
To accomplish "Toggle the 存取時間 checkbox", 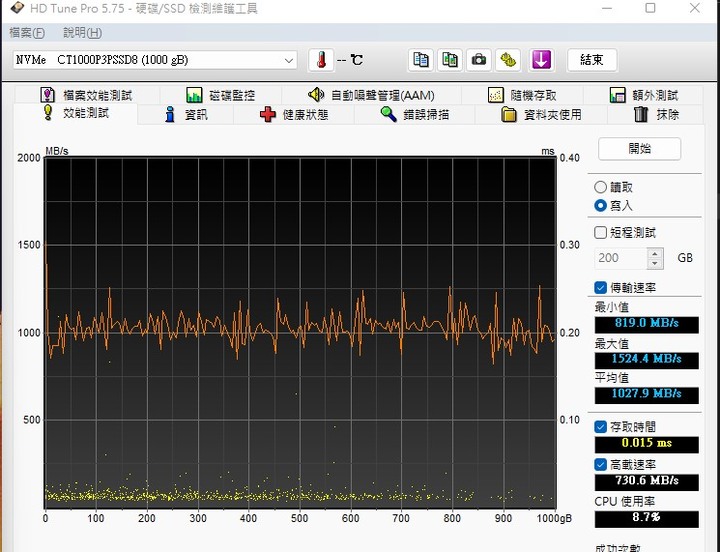I will tap(600, 427).
